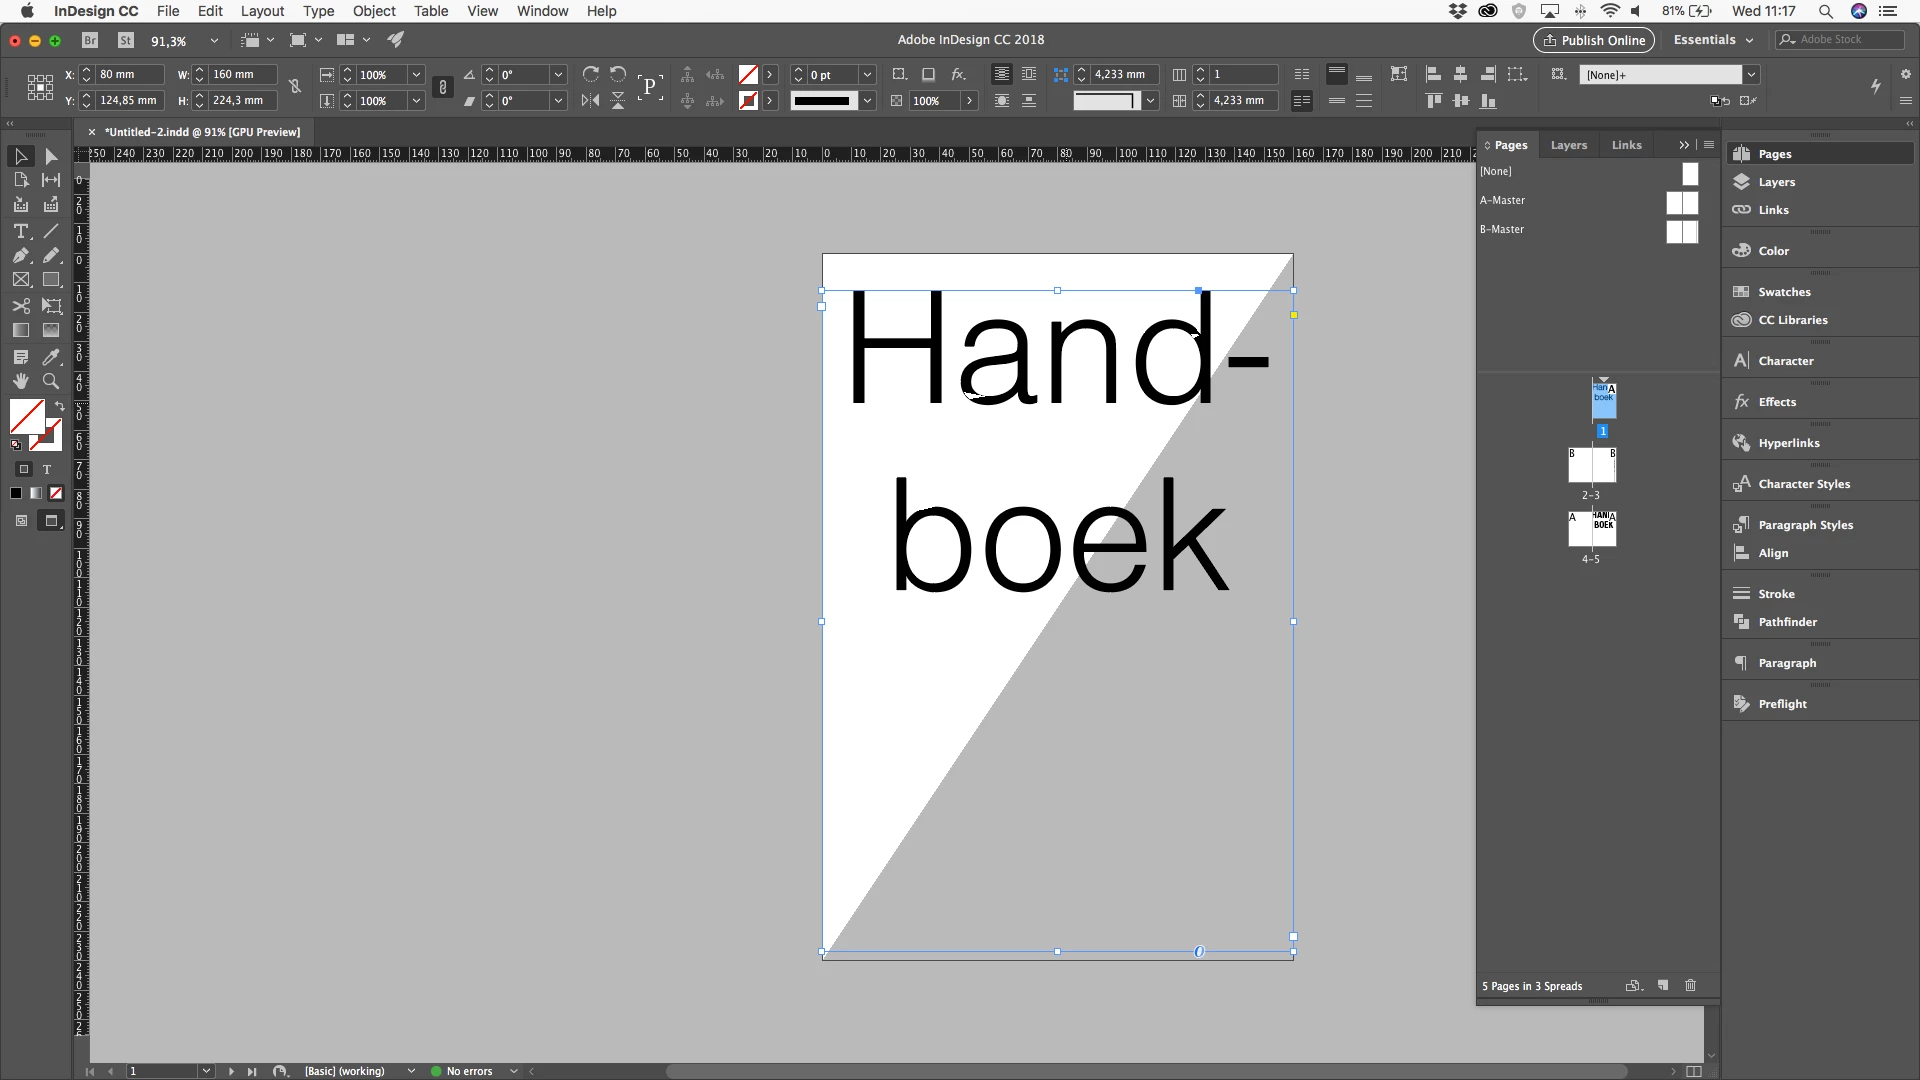This screenshot has width=1920, height=1080.
Task: Select the Rectangle Frame tool
Action: pos(21,280)
